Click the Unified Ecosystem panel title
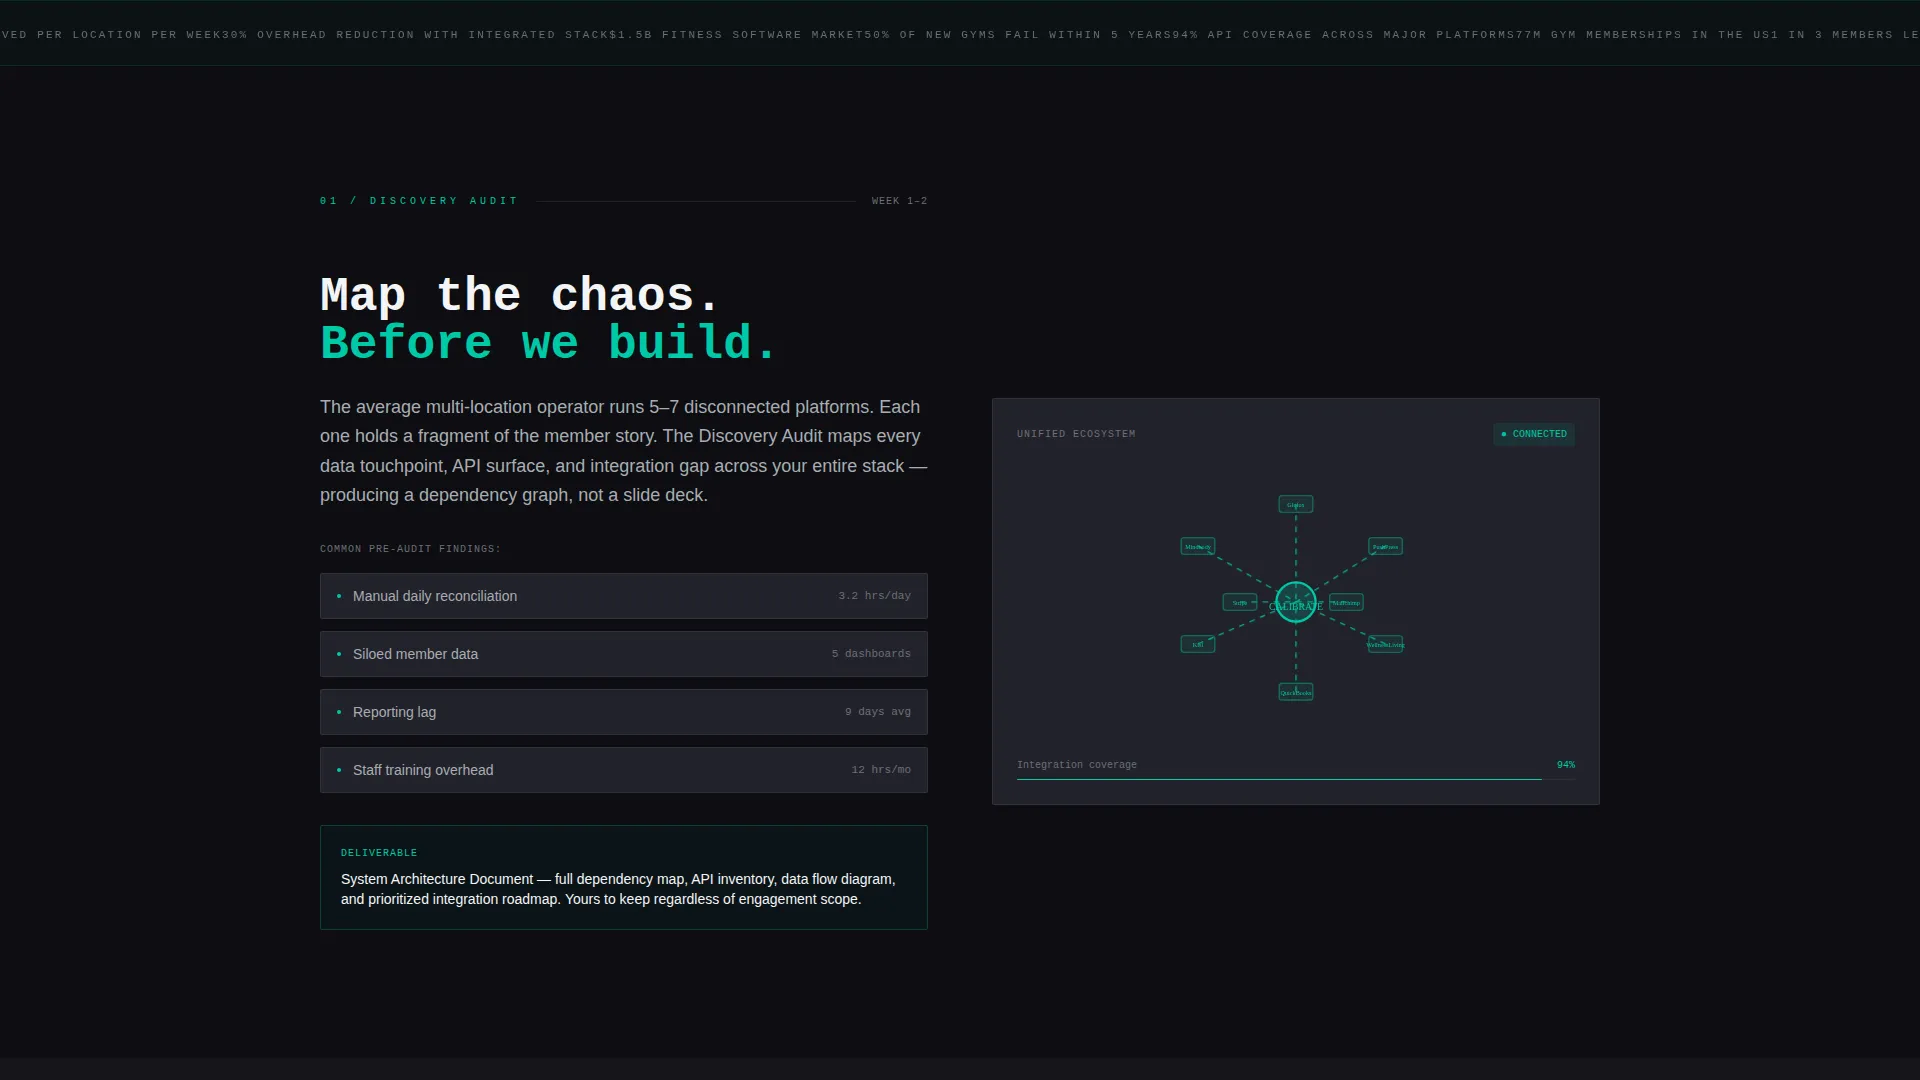The image size is (1920, 1080). coord(1076,434)
